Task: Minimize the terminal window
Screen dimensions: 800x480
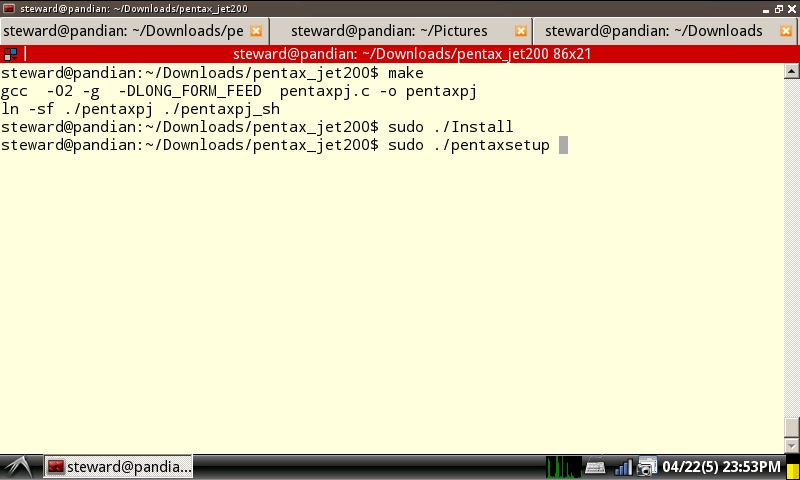Action: [x=766, y=9]
